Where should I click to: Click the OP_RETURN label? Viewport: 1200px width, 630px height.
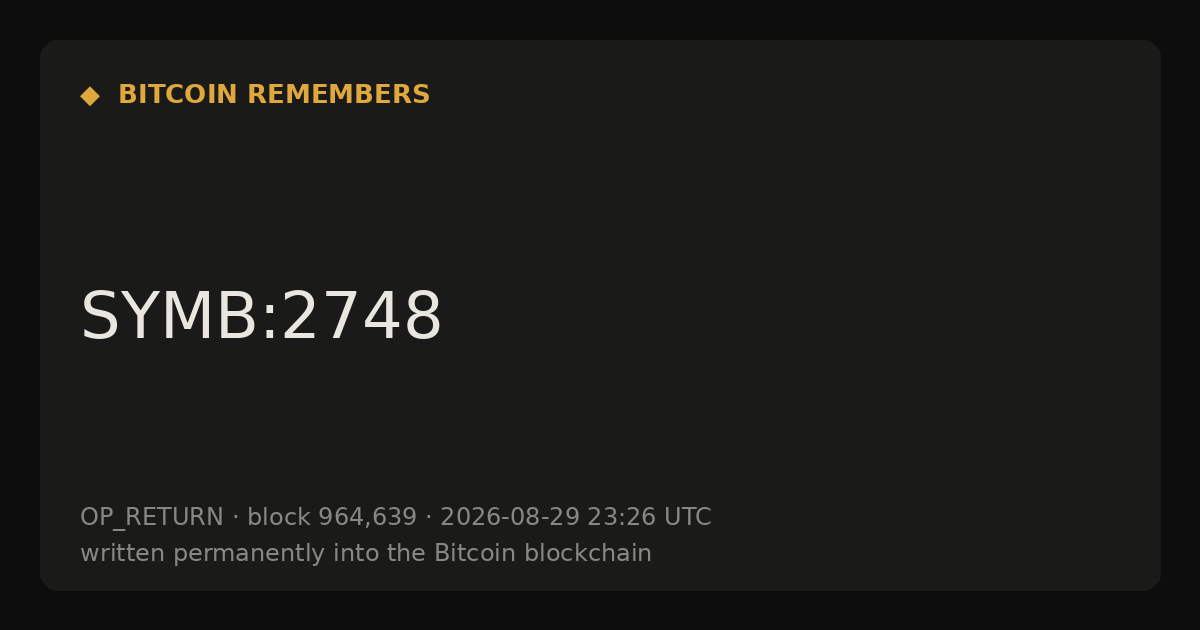click(x=152, y=518)
